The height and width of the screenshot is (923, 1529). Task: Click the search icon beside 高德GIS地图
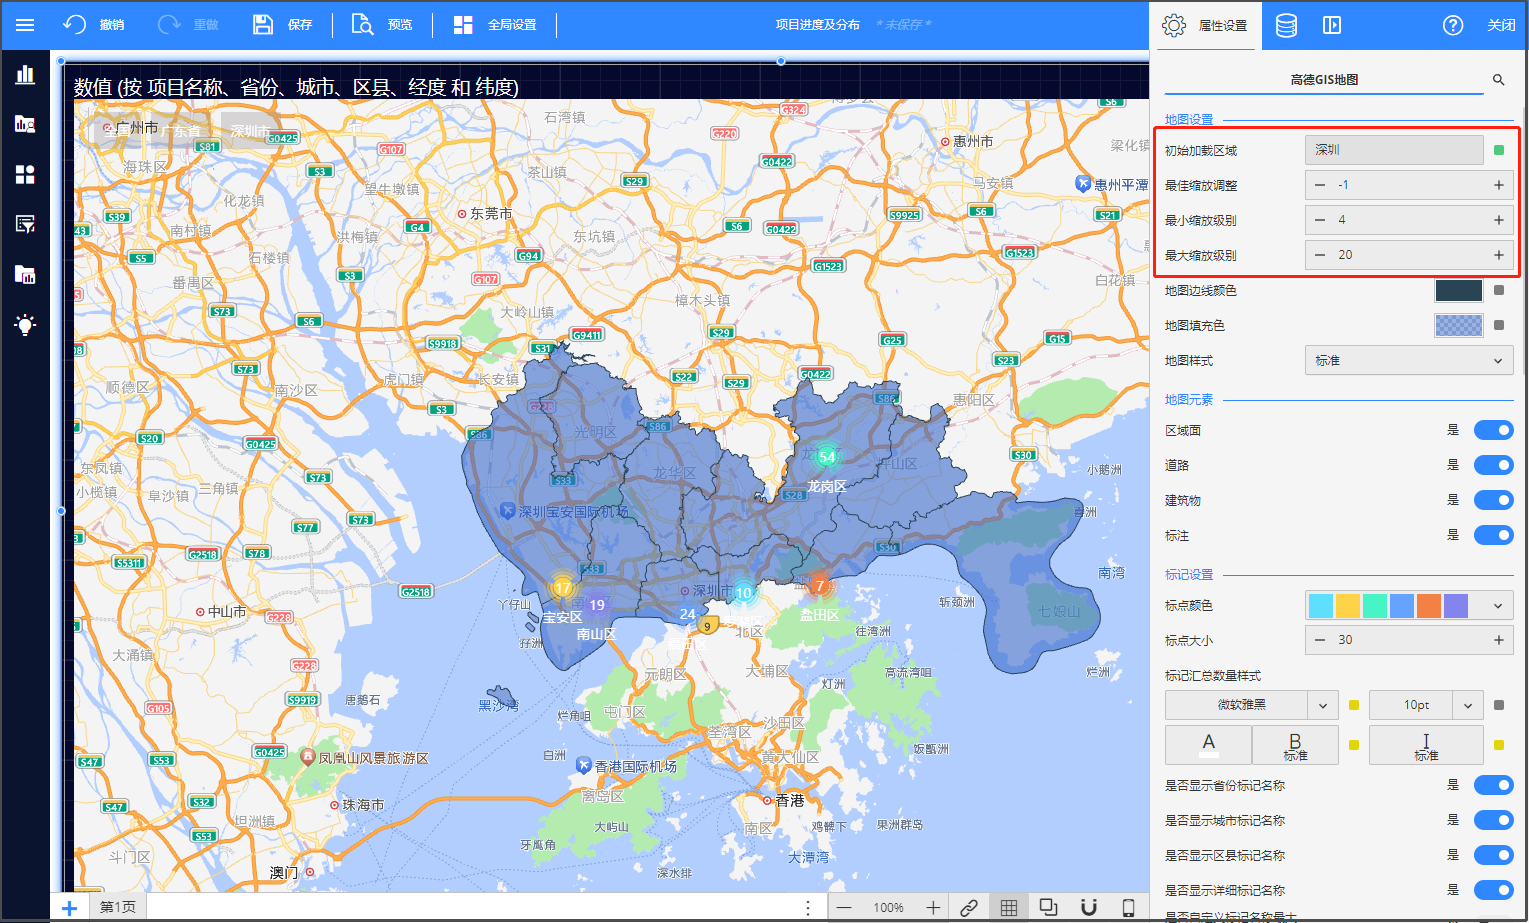tap(1498, 80)
